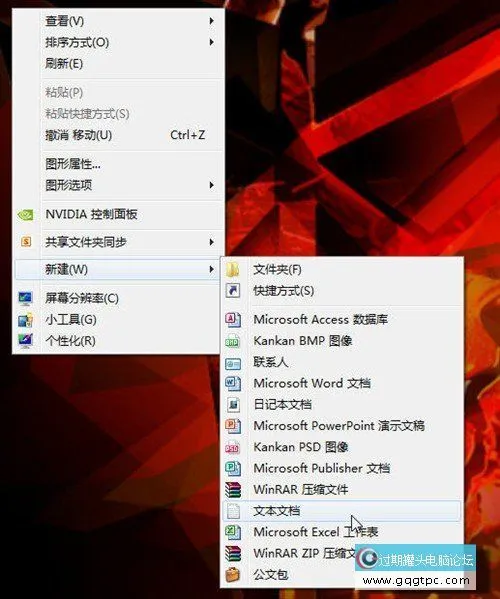Click the shared folder sync orange icon
Viewport: 500px width, 599px height.
pyautogui.click(x=26, y=242)
